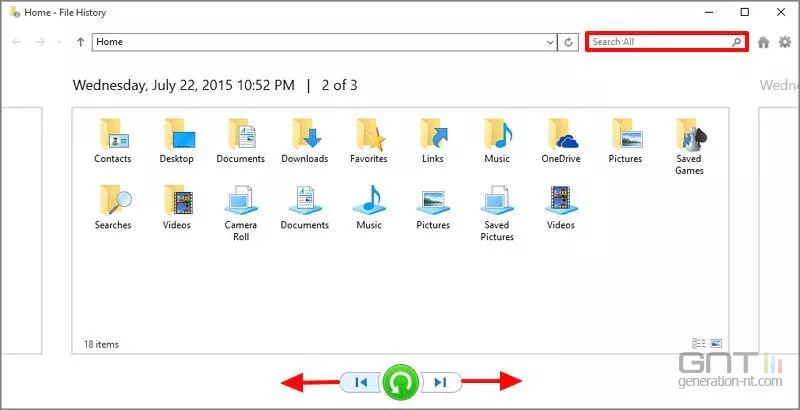Select the Documents folder with yellow icon
The image size is (800, 410).
tap(241, 141)
